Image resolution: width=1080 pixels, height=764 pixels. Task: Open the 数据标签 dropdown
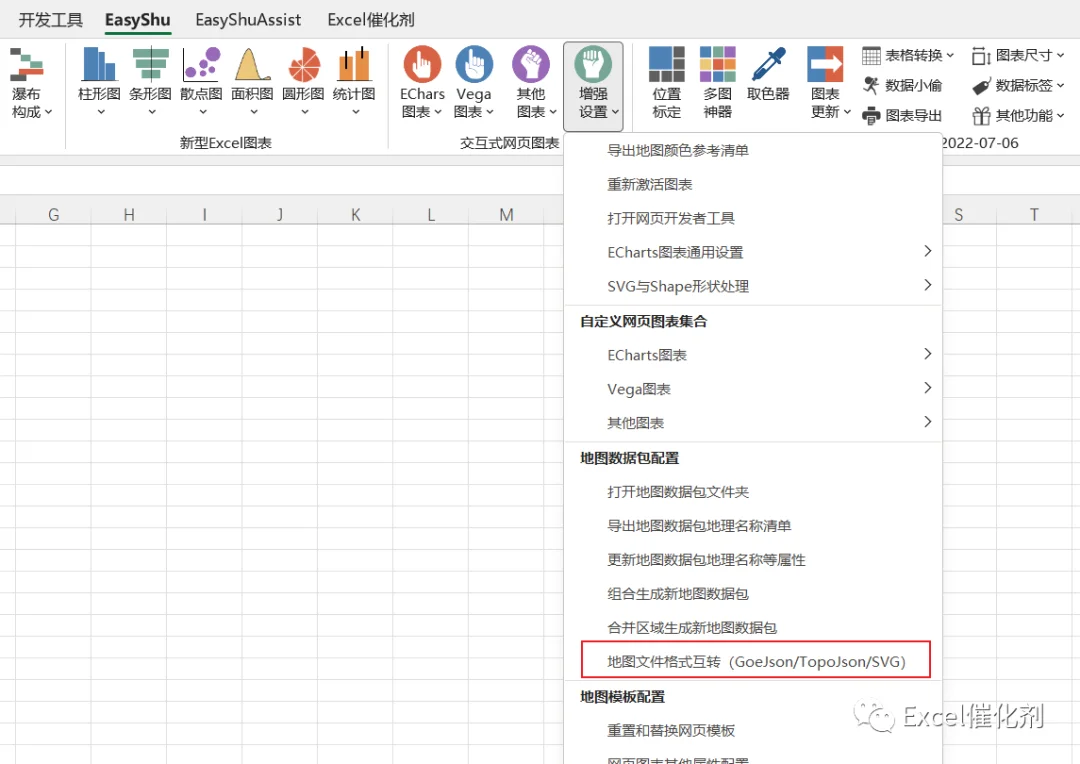coord(1017,85)
